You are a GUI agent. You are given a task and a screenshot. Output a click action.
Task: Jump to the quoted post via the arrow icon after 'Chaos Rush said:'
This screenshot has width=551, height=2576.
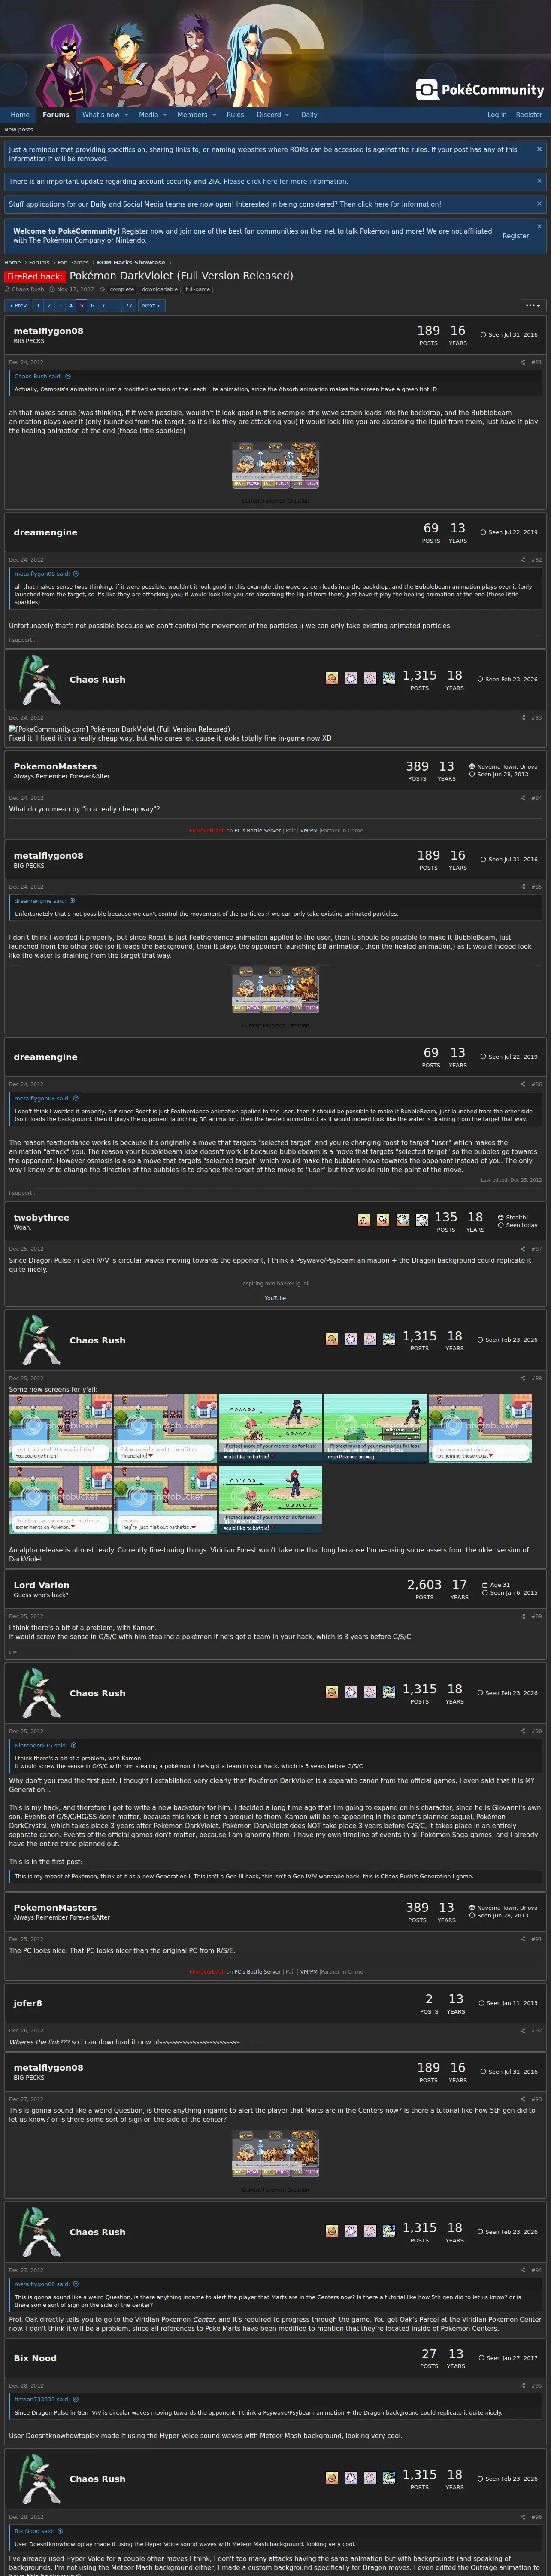68,376
